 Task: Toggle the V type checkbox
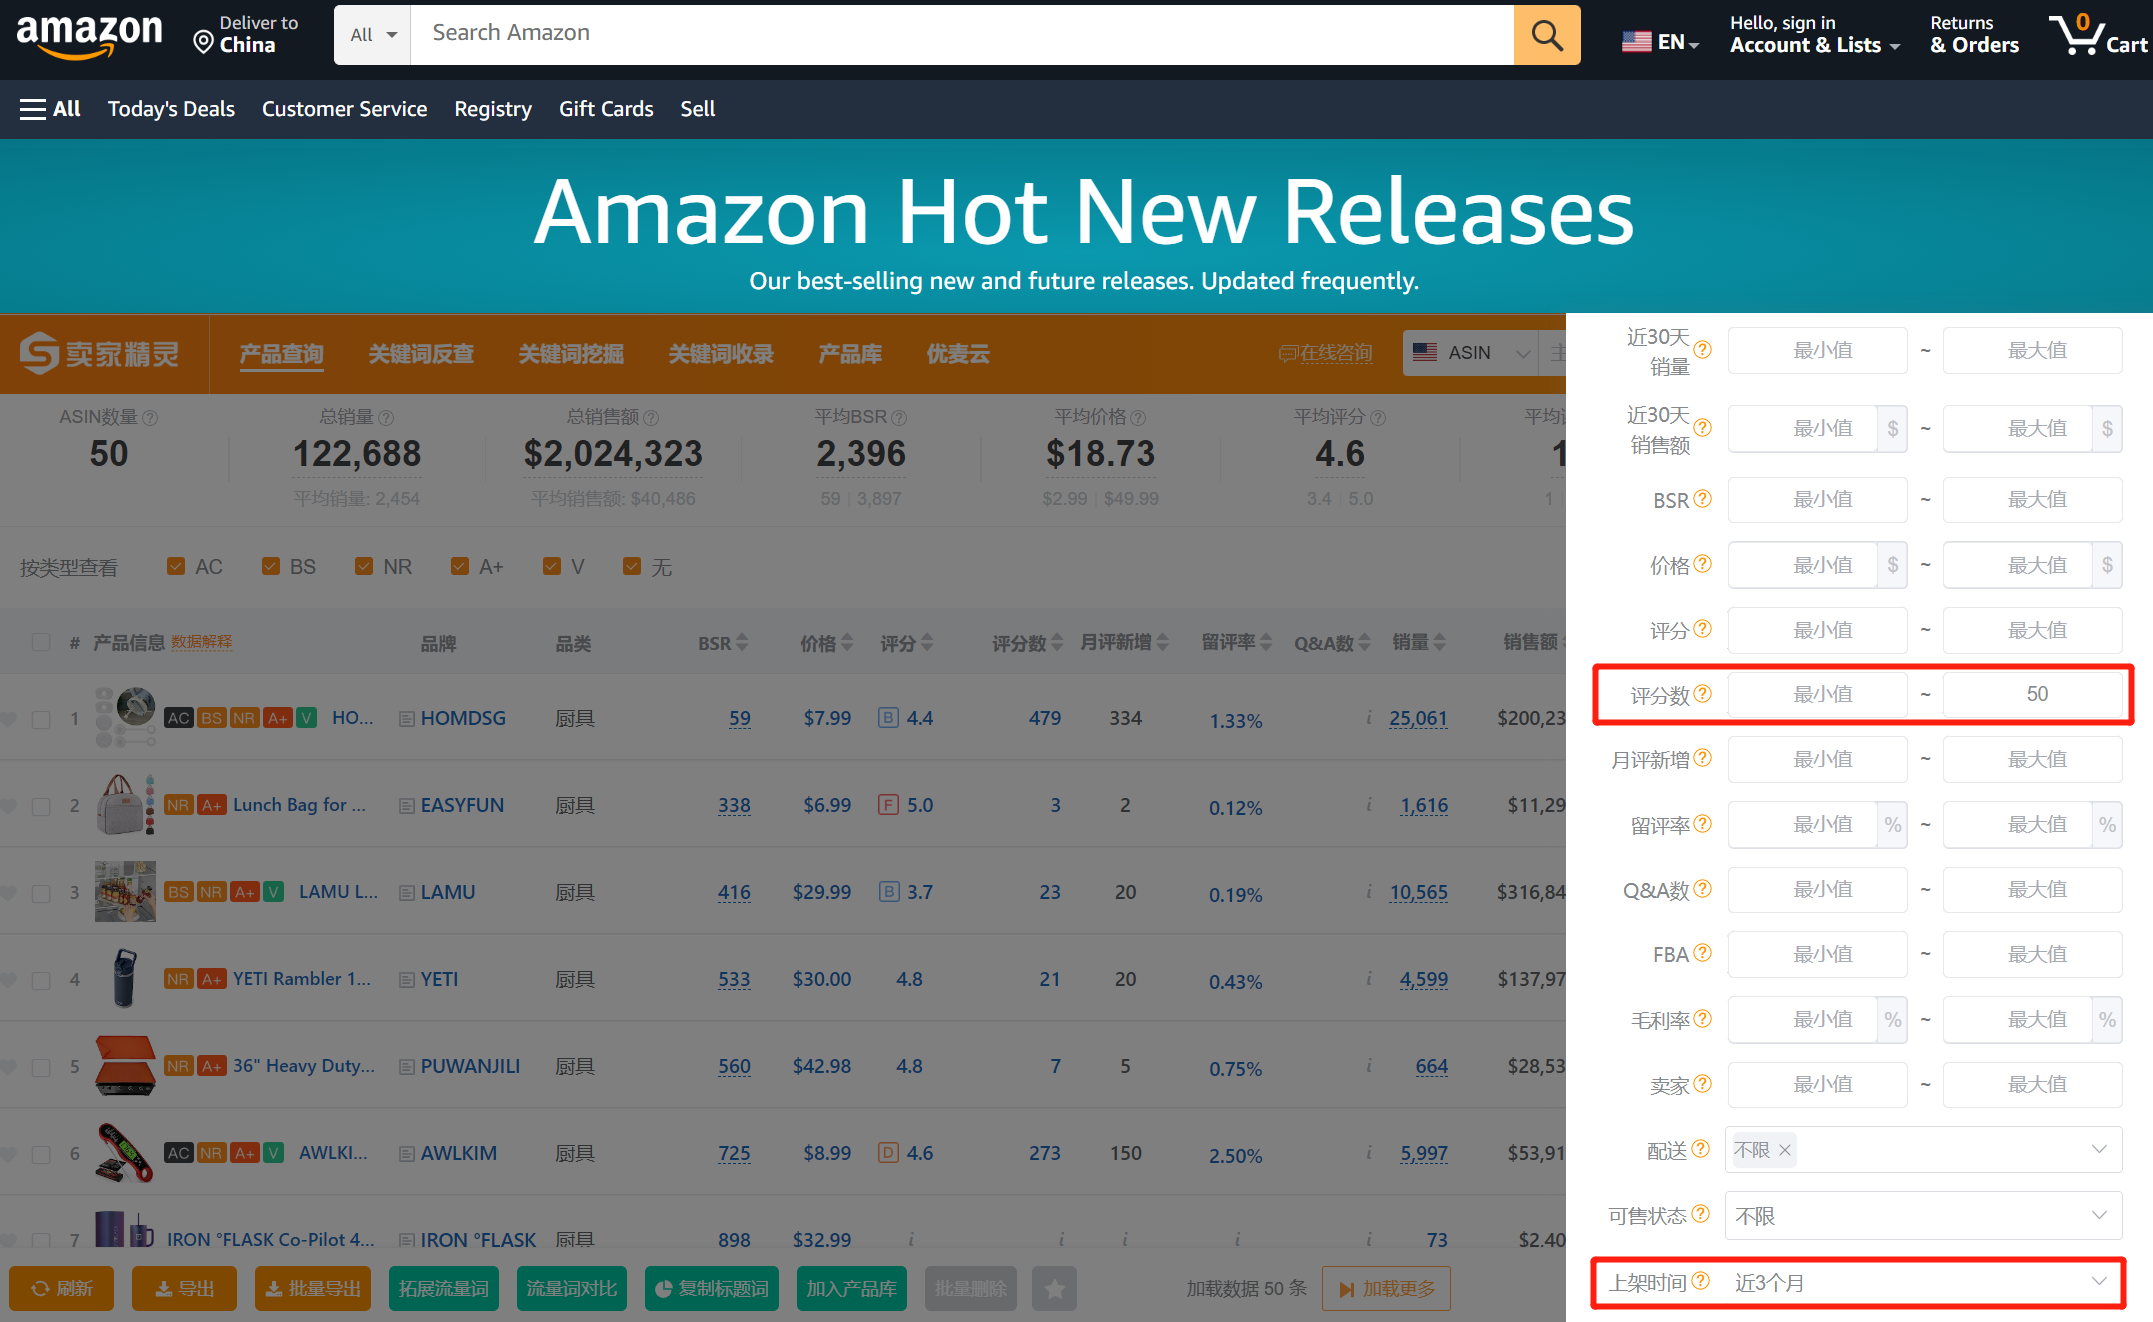[551, 566]
